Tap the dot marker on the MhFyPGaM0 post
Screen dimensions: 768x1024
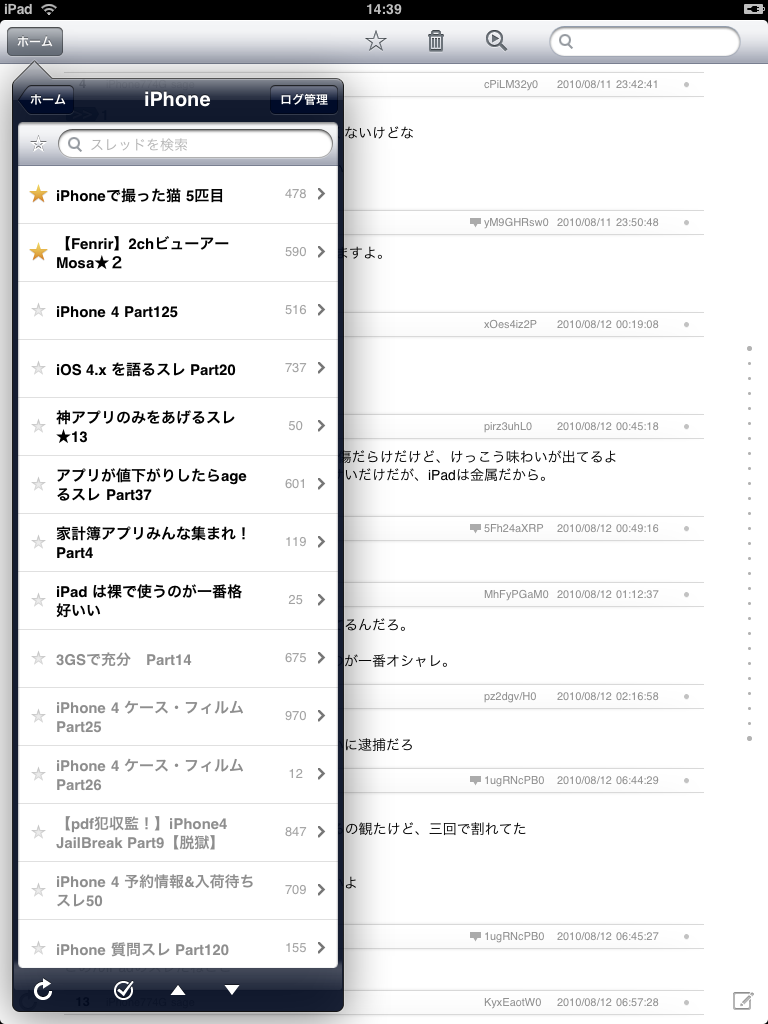pyautogui.click(x=686, y=594)
